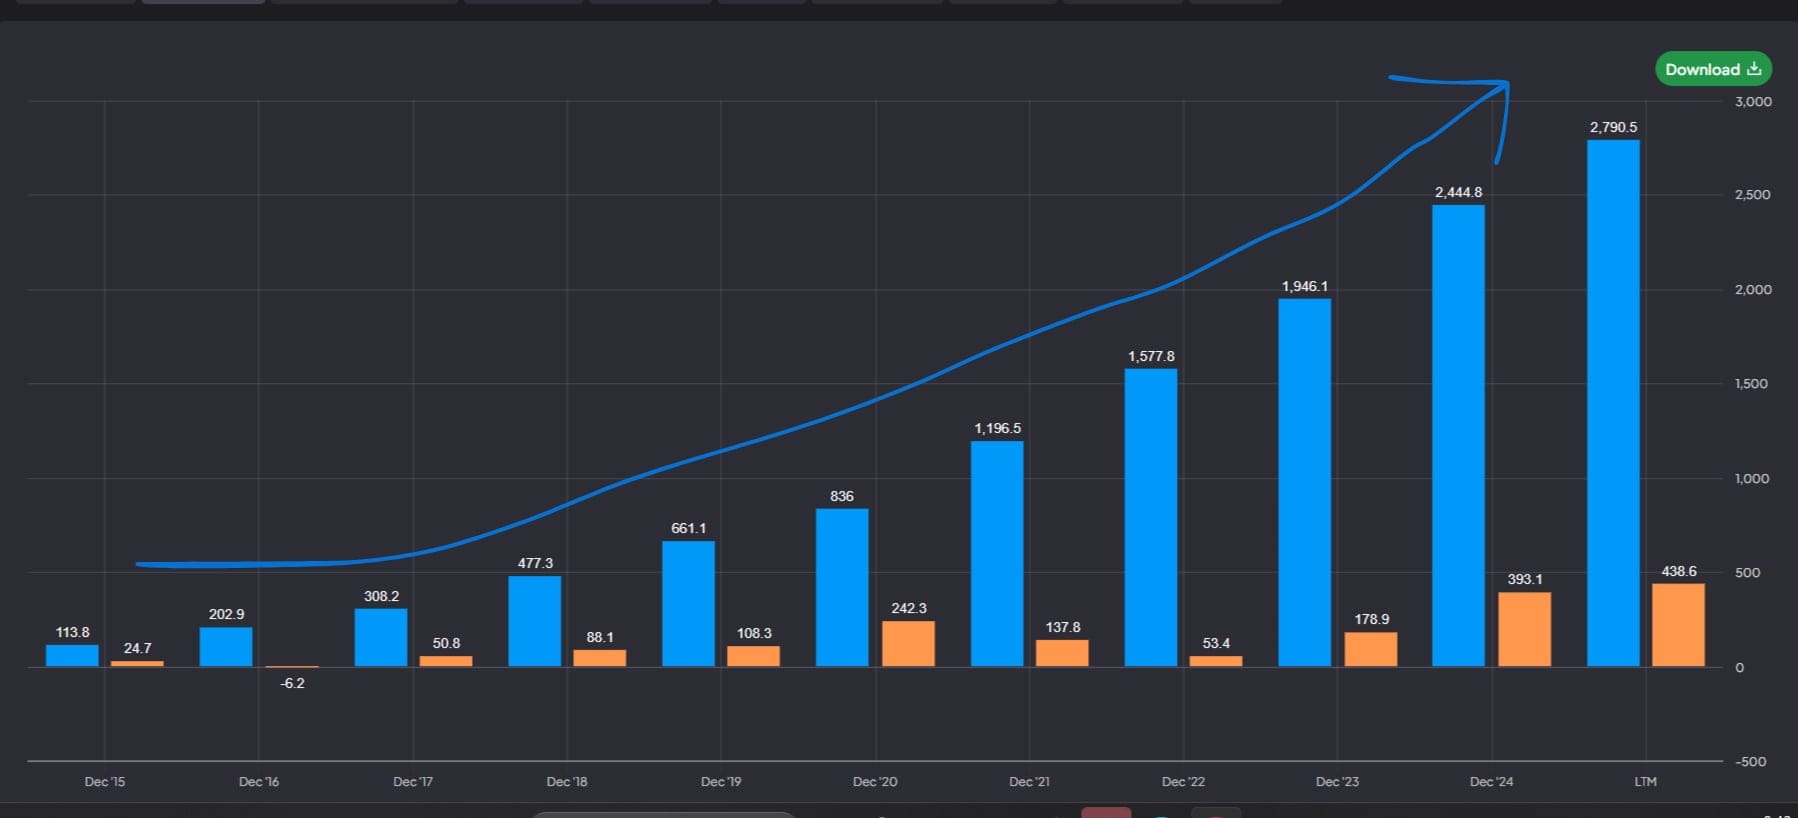The width and height of the screenshot is (1798, 818).
Task: Select the orange LTM bar labeled 438.6
Action: point(1678,625)
